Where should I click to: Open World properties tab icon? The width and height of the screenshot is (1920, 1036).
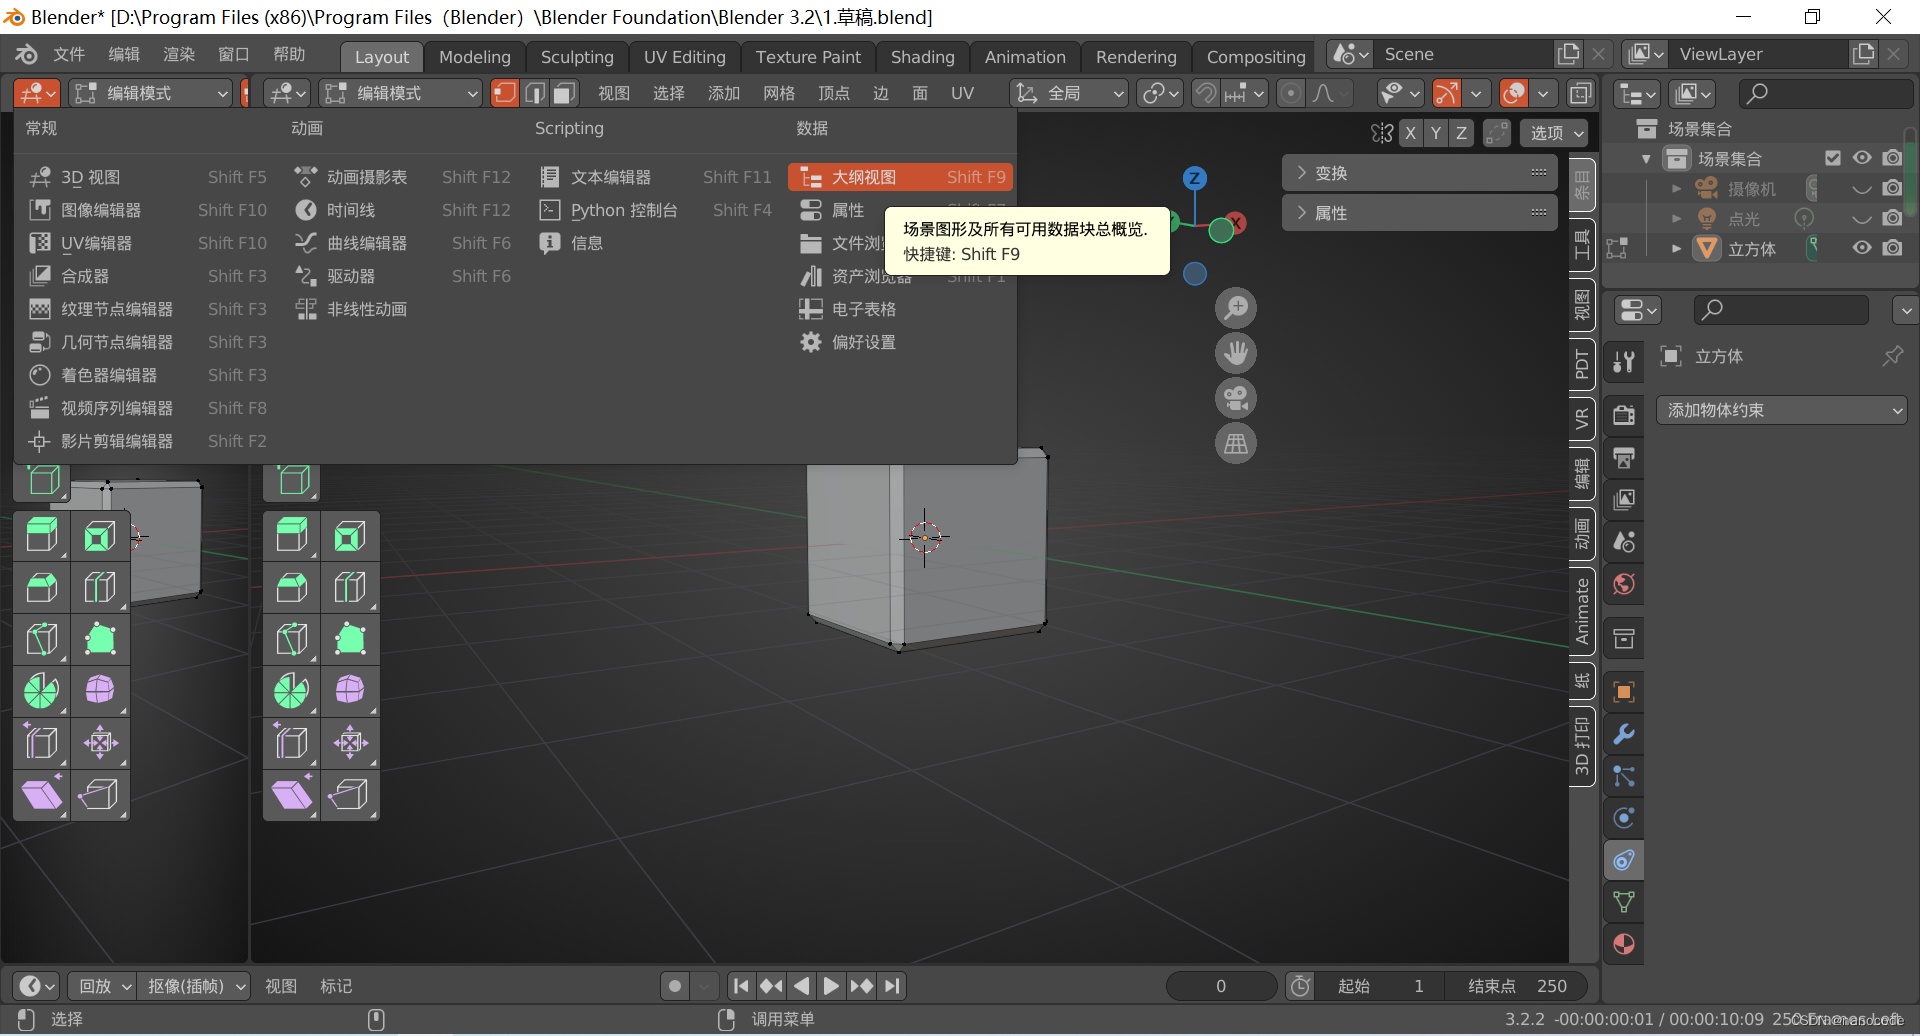click(x=1624, y=584)
